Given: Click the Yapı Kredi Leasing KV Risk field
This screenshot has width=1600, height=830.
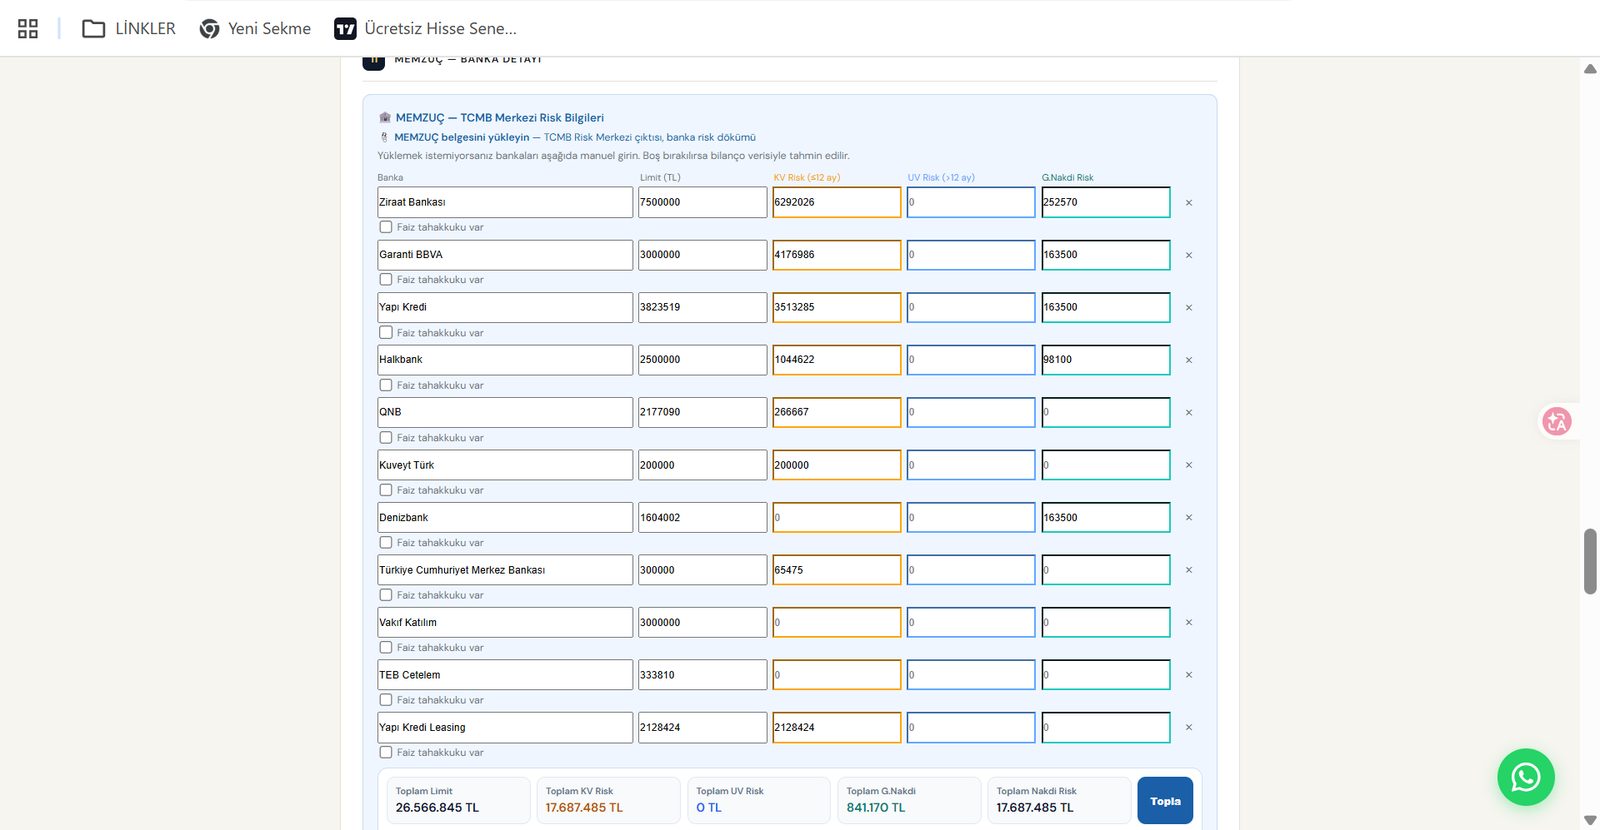Looking at the screenshot, I should point(837,727).
